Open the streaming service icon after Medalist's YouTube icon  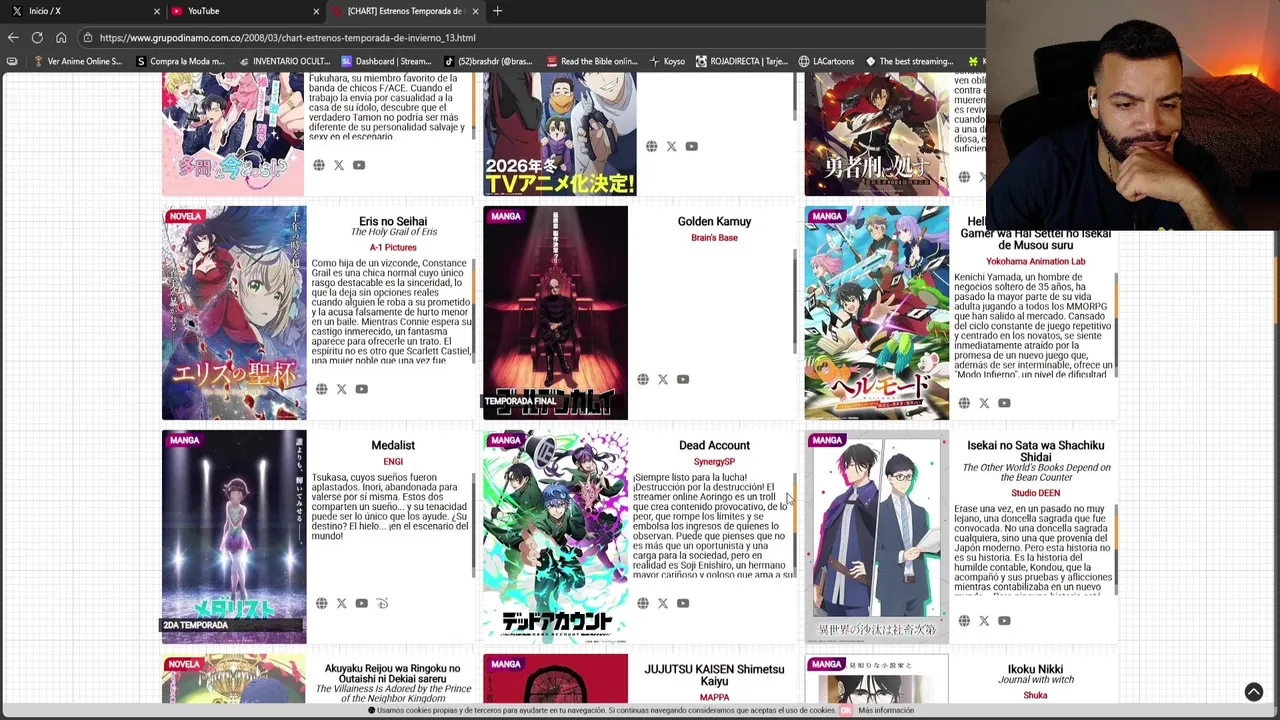(382, 603)
